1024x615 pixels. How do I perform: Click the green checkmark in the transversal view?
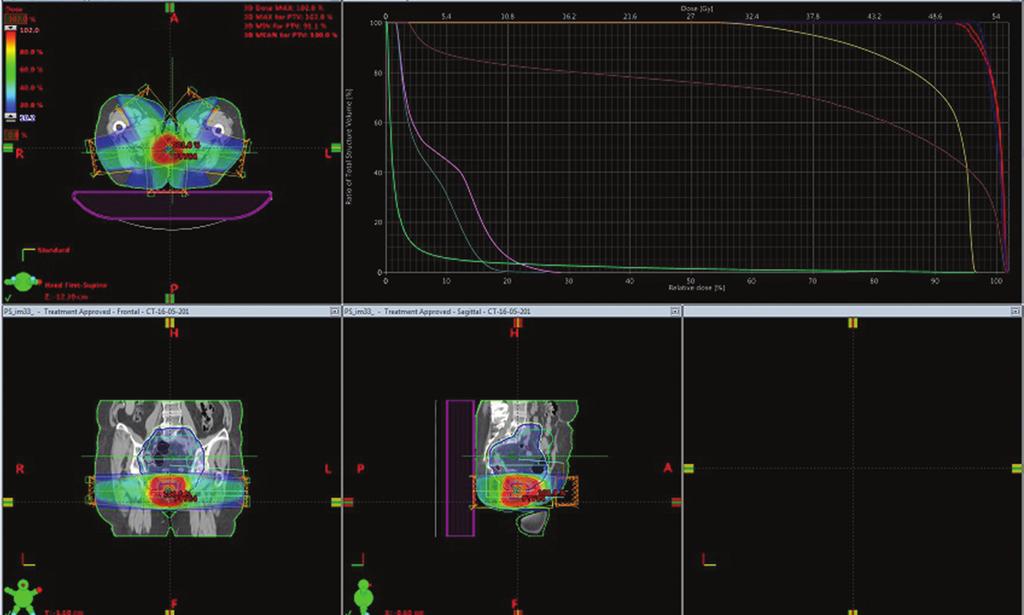8,298
